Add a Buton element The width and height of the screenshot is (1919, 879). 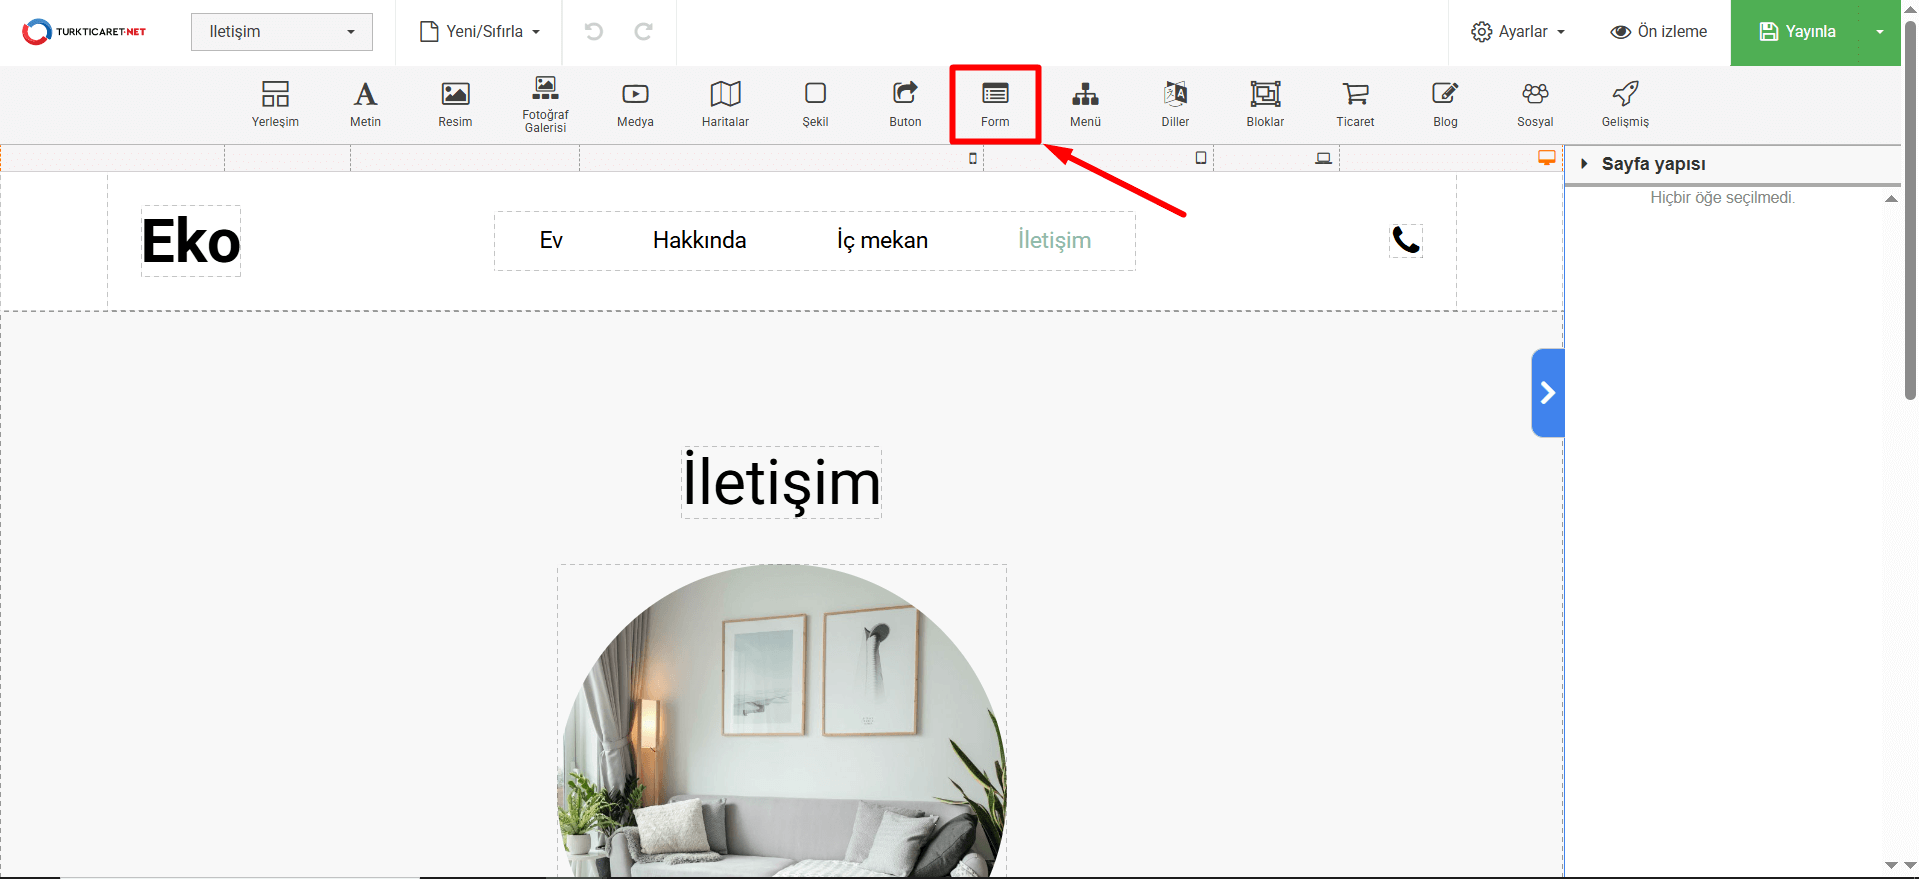[x=905, y=104]
